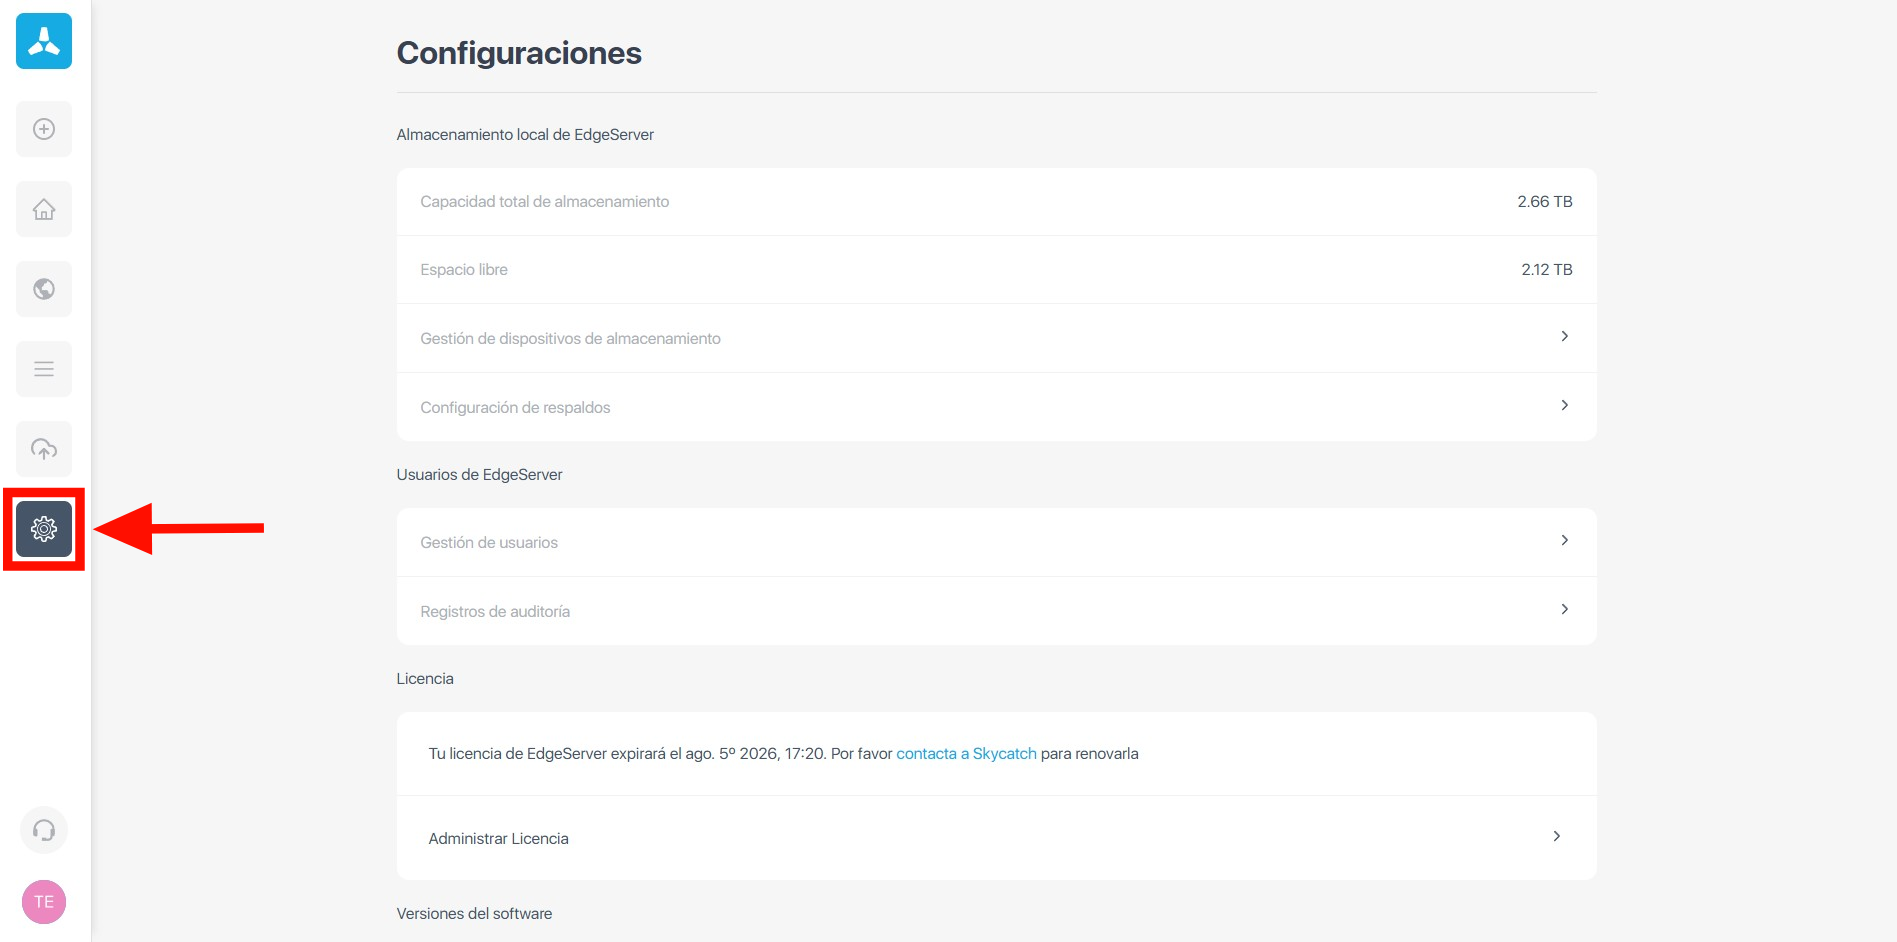Click the Skycatch logo icon

tap(44, 41)
